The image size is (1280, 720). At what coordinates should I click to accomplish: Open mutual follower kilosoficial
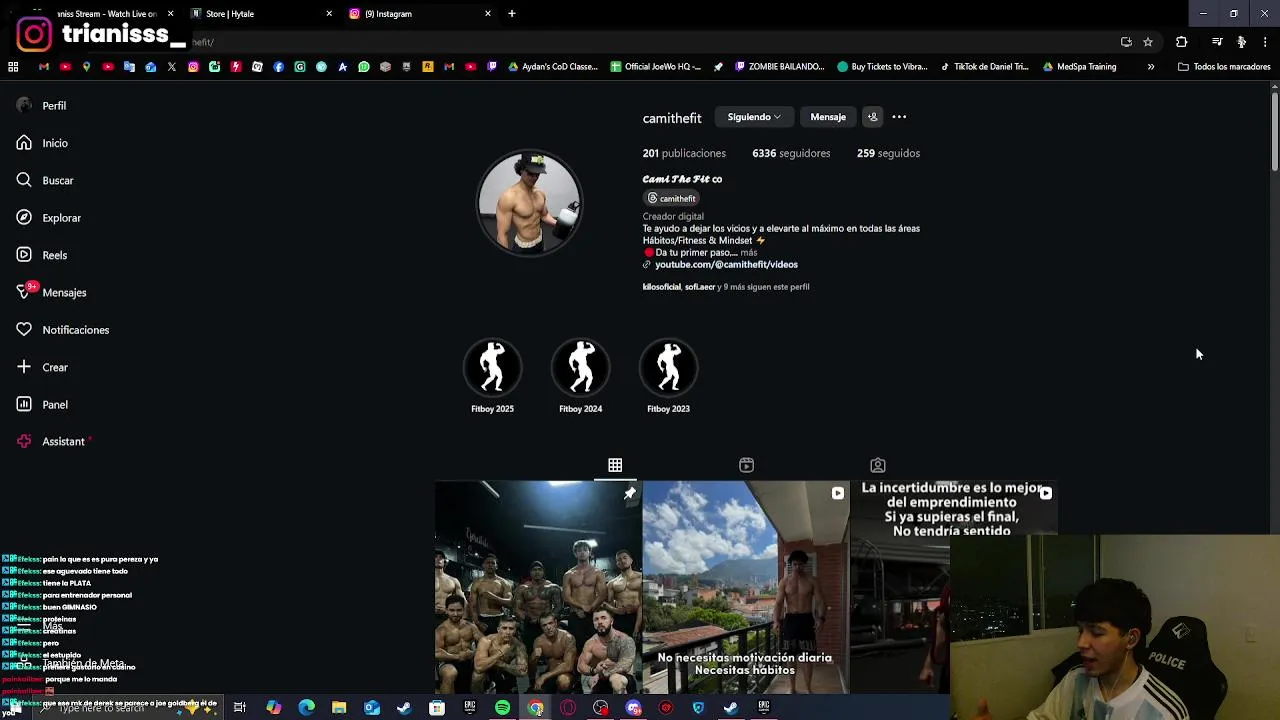click(x=661, y=287)
